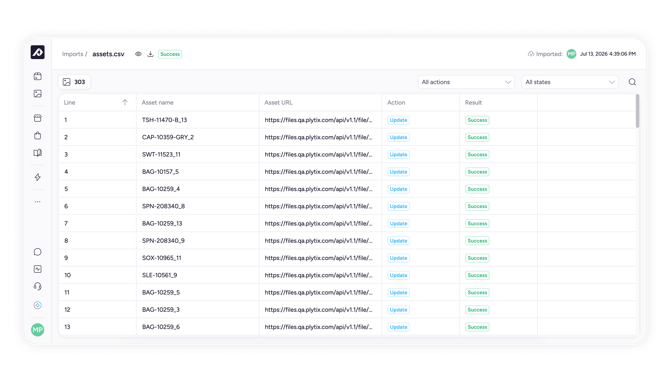Click the table vertical scrollbar thumb

(x=638, y=111)
